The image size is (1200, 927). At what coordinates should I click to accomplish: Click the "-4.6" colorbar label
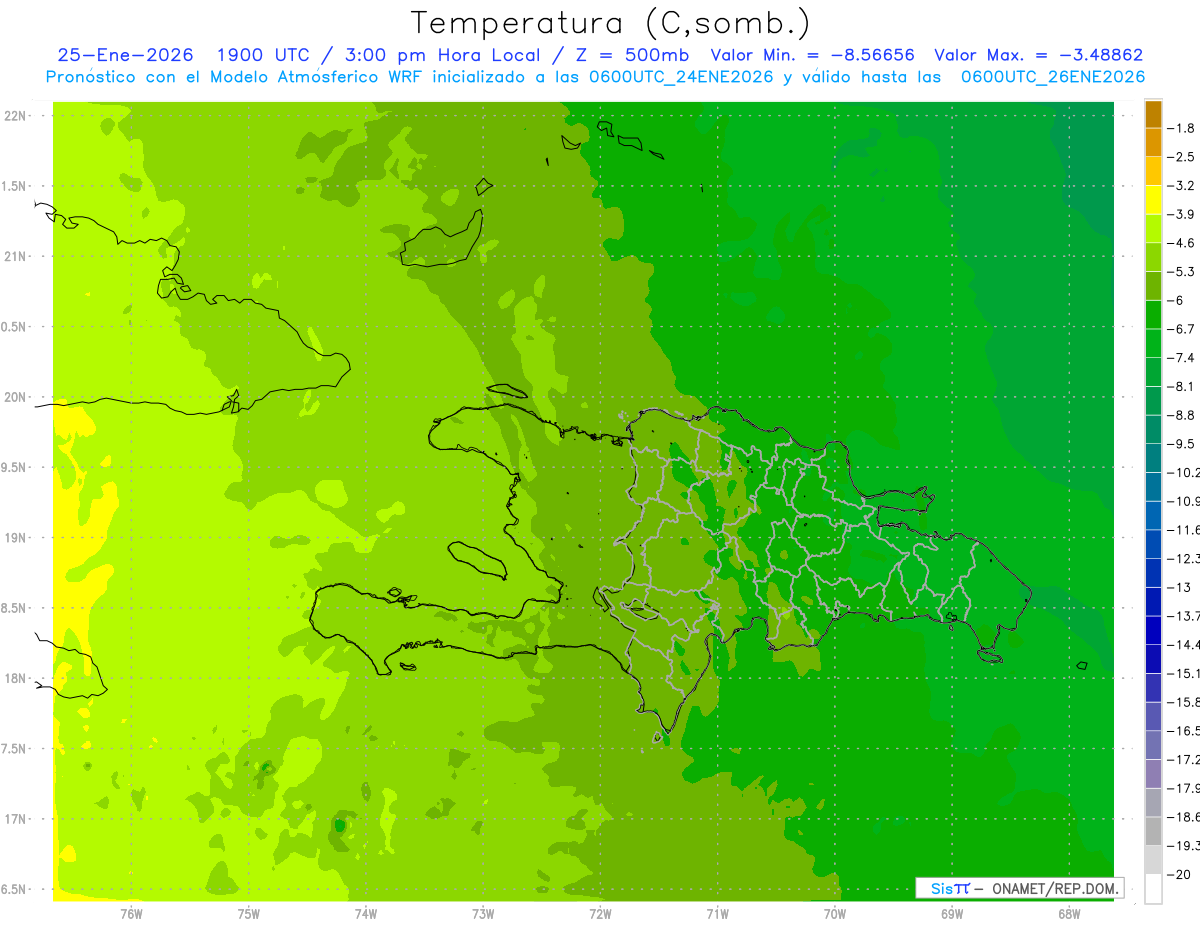click(1181, 243)
